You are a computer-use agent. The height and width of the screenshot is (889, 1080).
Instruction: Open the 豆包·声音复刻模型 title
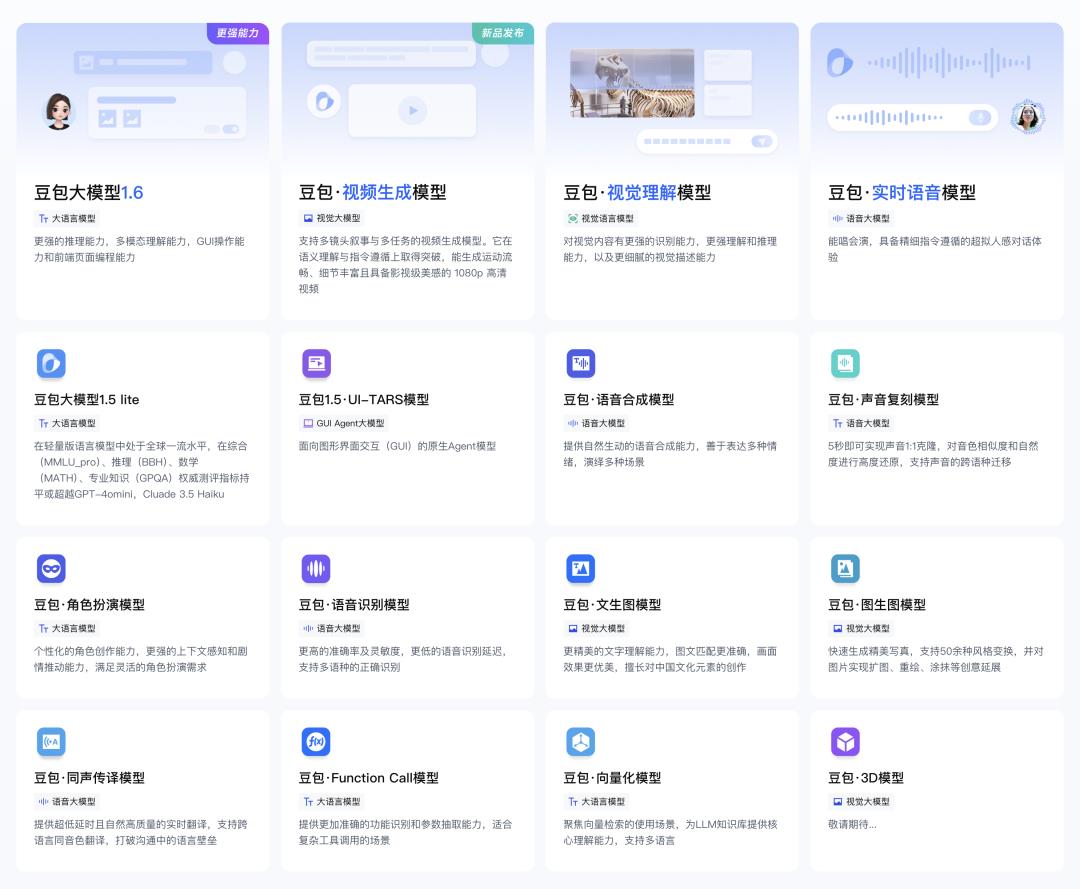pyautogui.click(x=883, y=399)
